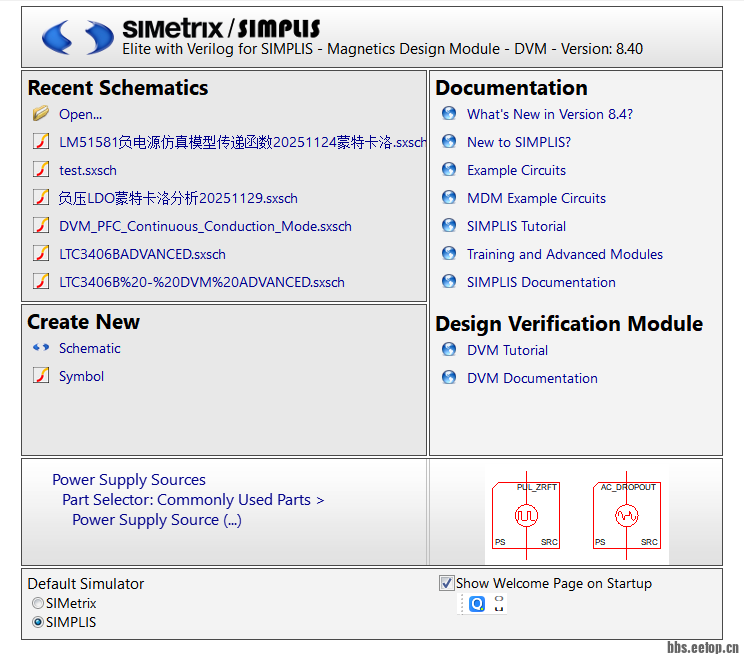Click the globe icon beside DVM Documentation
The height and width of the screenshot is (659, 744).
449,378
